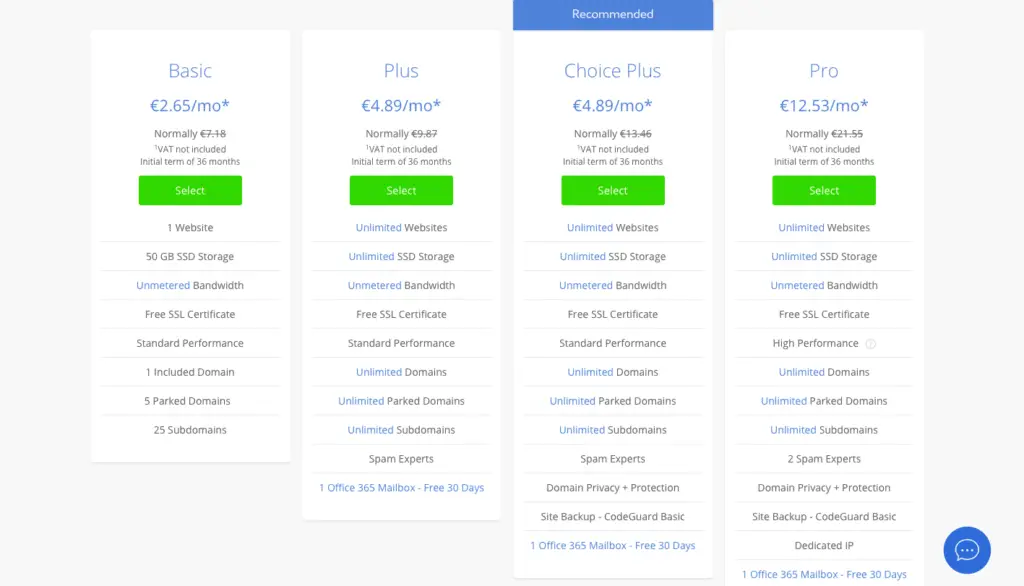Open Choice Plus Office 365 Mailbox link
This screenshot has height=586, width=1024.
613,545
